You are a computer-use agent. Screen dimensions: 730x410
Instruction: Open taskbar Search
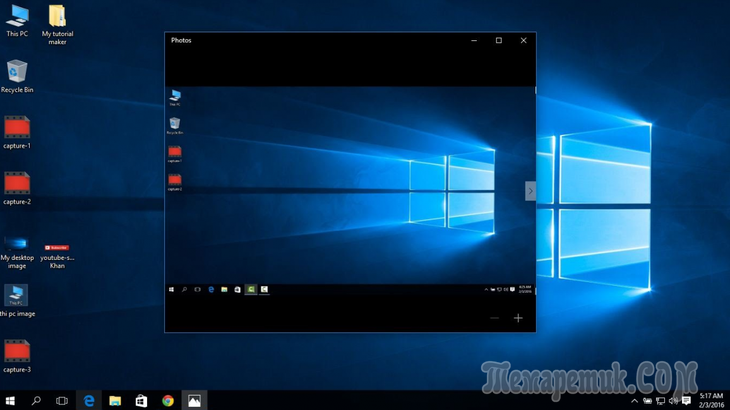tap(36, 400)
